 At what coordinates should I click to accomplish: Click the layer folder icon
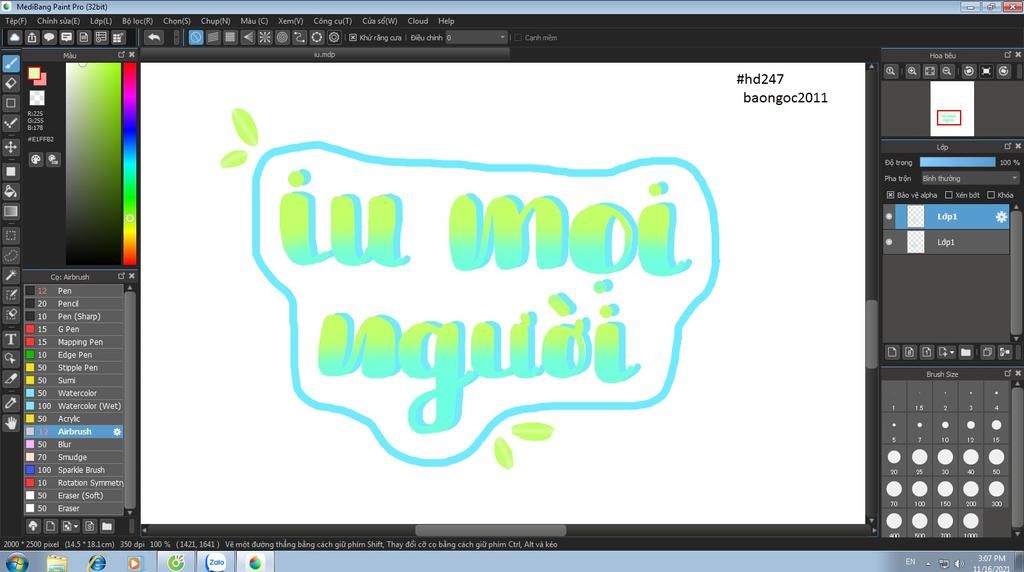966,352
